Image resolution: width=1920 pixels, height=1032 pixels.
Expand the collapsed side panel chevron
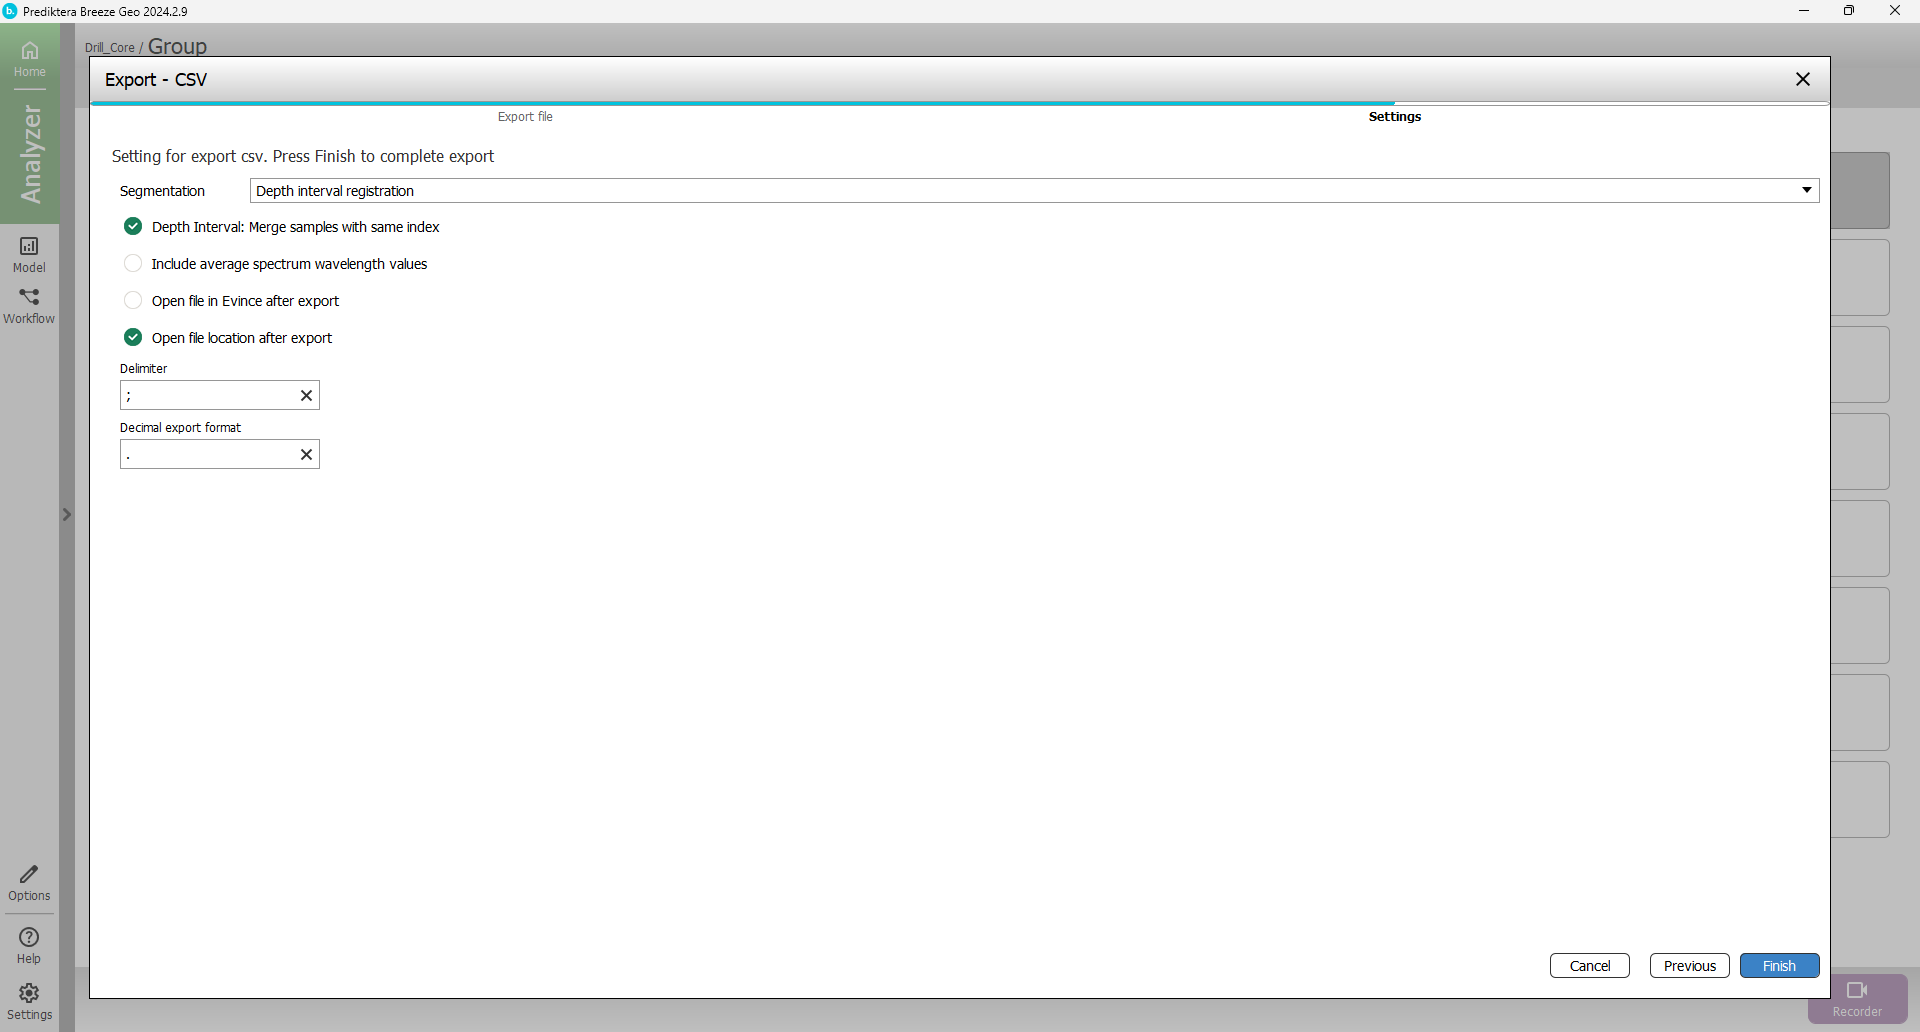click(67, 515)
